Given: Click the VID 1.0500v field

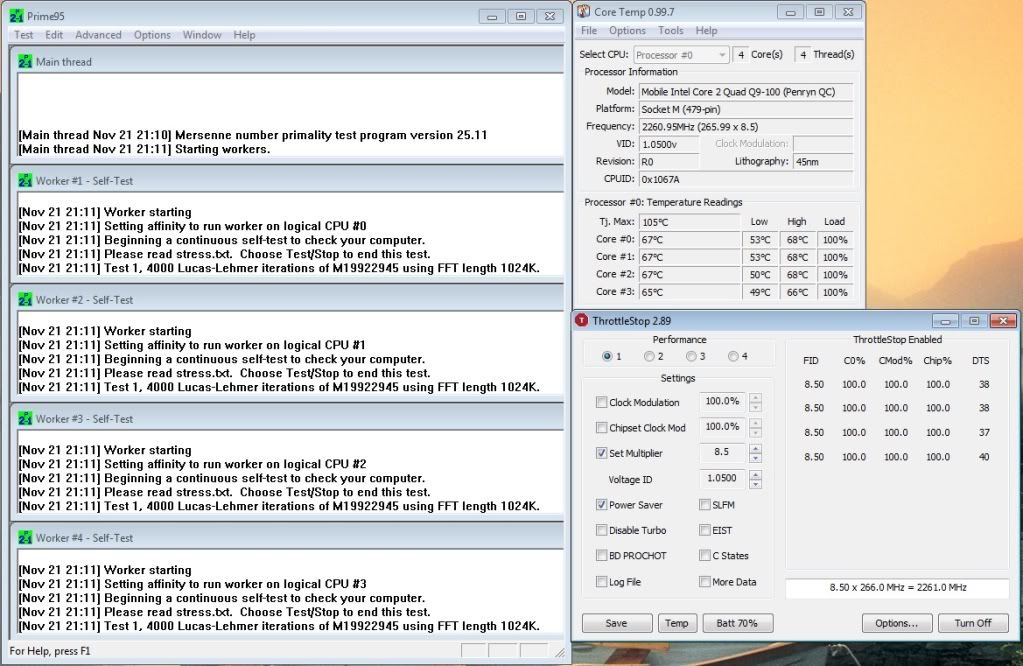Looking at the screenshot, I should [x=669, y=144].
